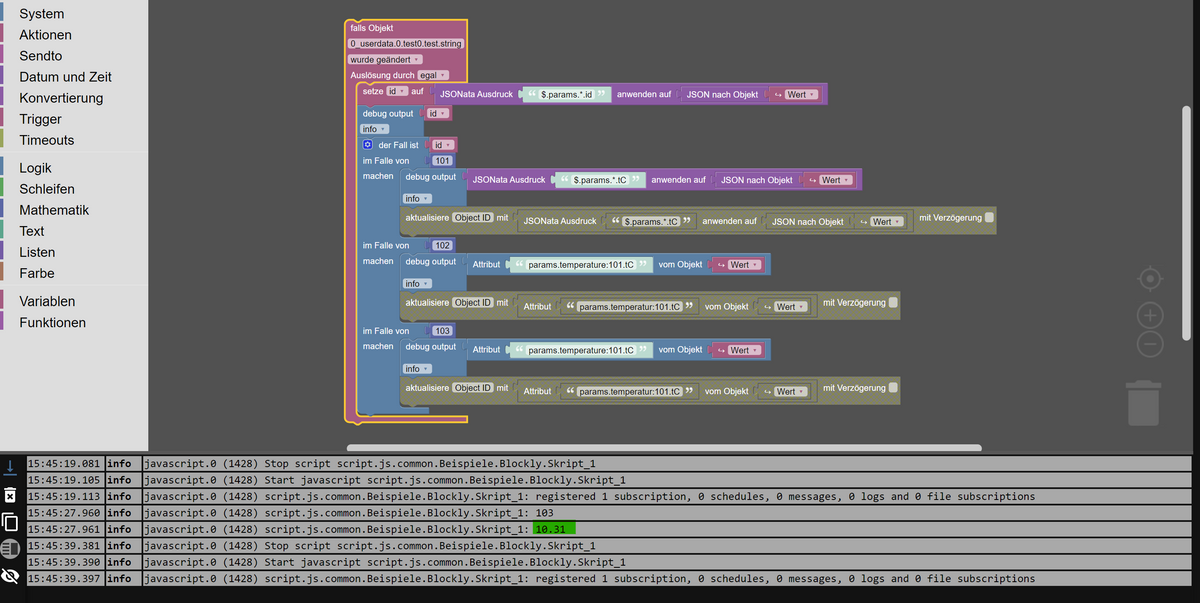Open the 'id' variable dropdown in setze block

click(397, 91)
